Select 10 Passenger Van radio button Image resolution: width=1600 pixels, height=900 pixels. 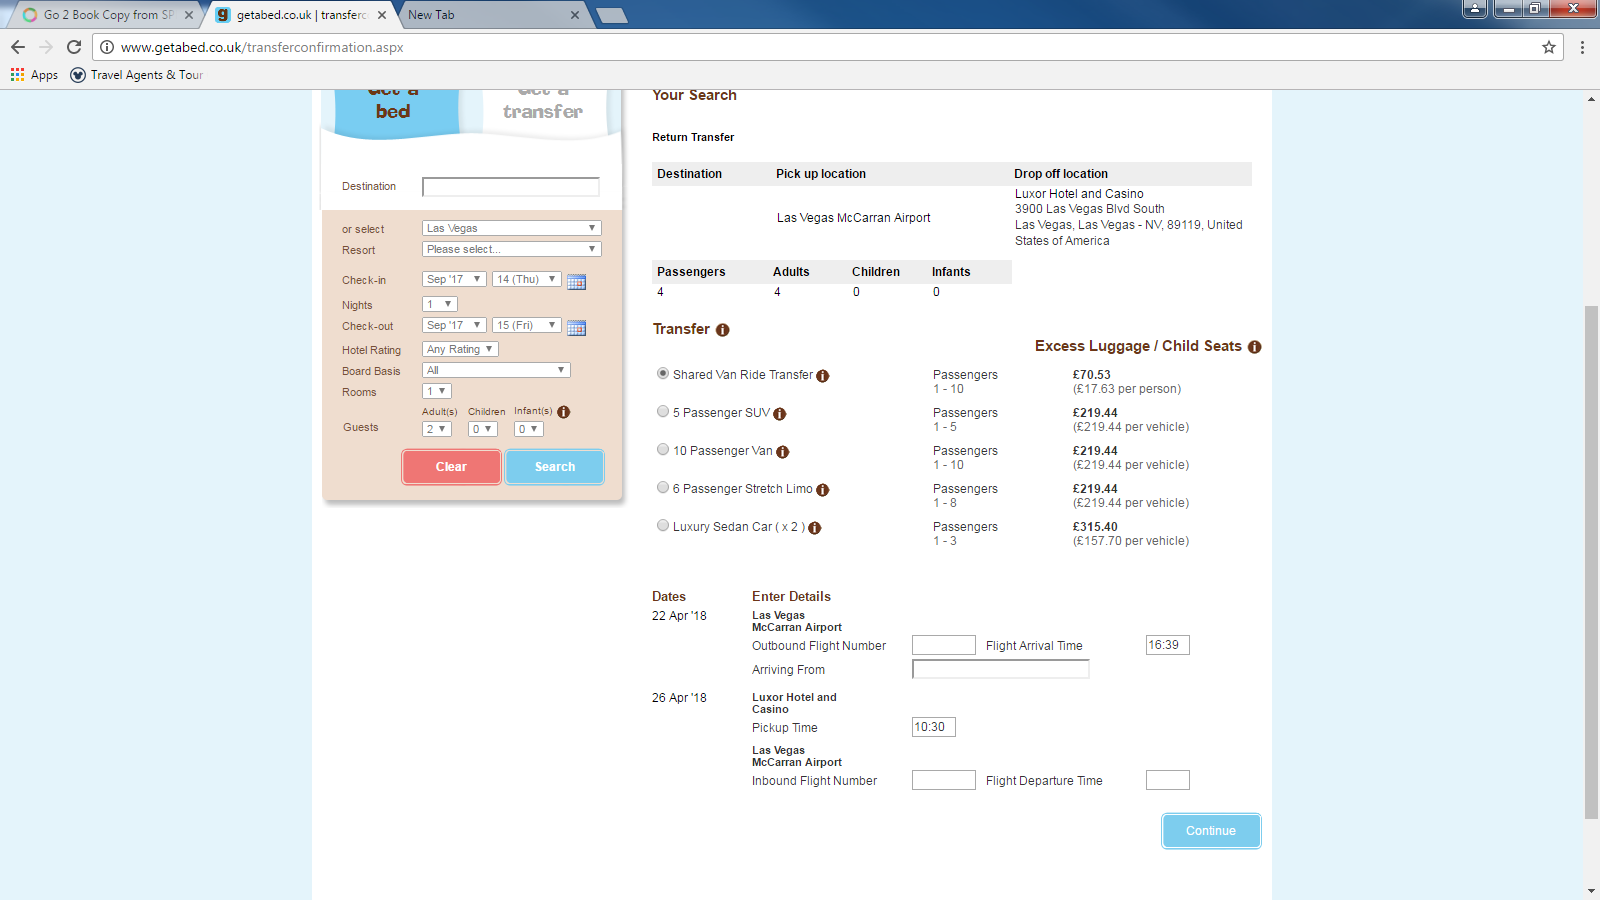(663, 449)
